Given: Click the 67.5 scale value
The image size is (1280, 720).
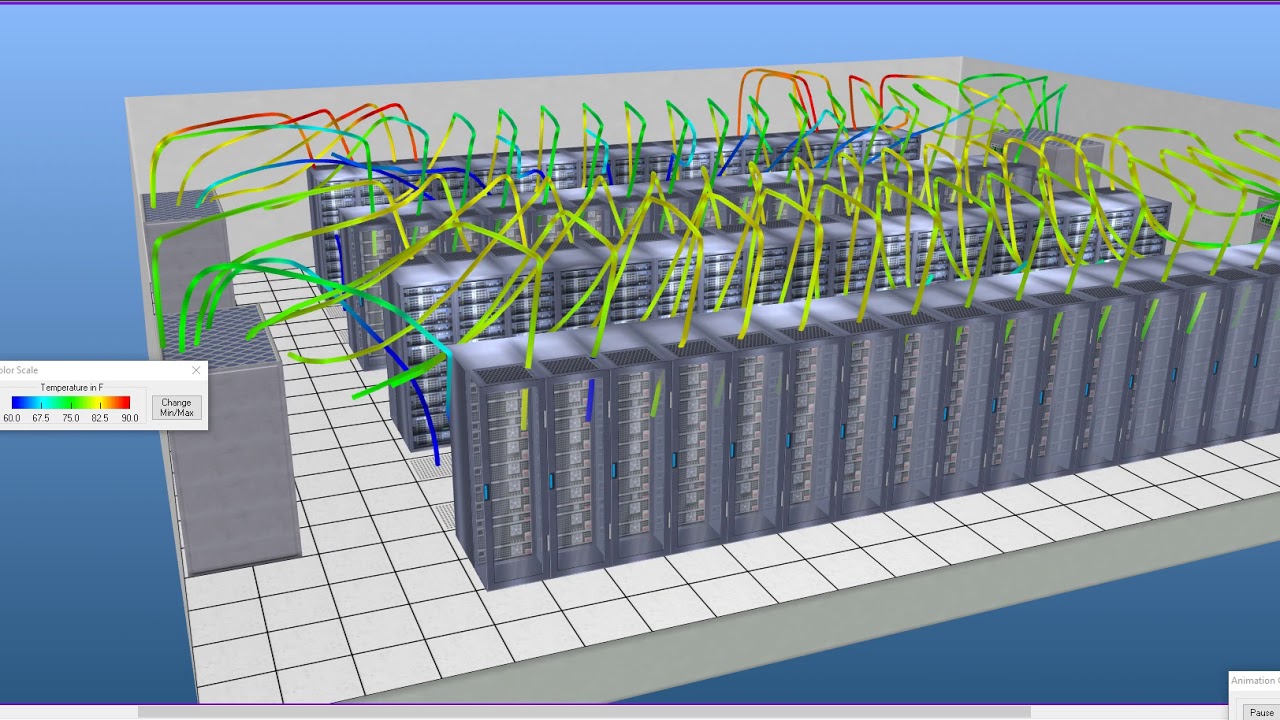Looking at the screenshot, I should coord(41,418).
